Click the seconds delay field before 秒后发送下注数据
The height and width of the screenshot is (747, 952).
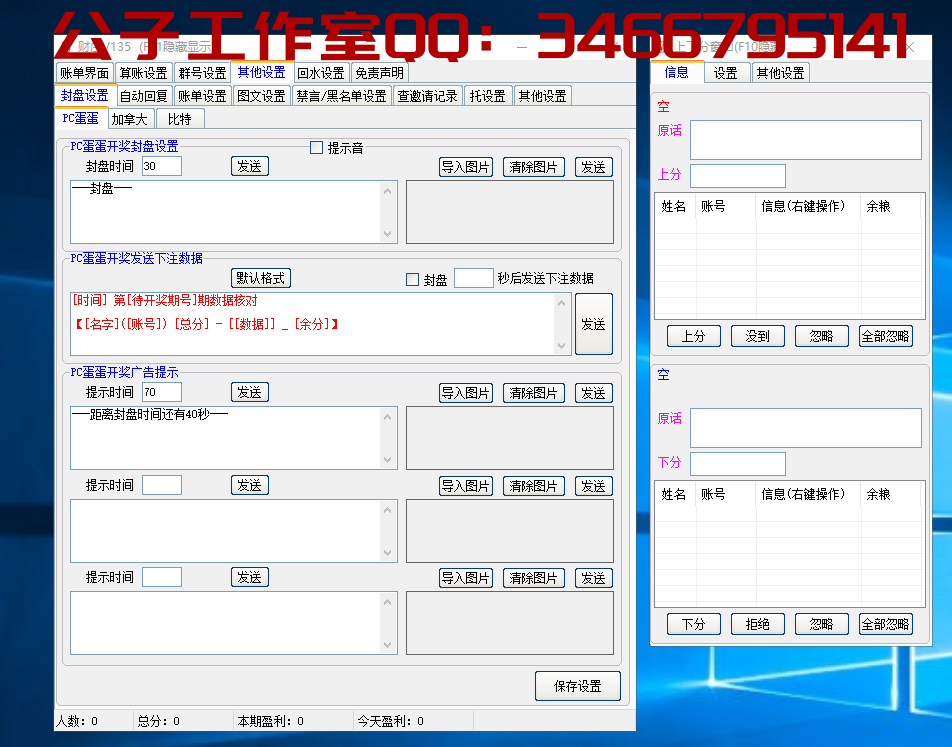pyautogui.click(x=474, y=278)
